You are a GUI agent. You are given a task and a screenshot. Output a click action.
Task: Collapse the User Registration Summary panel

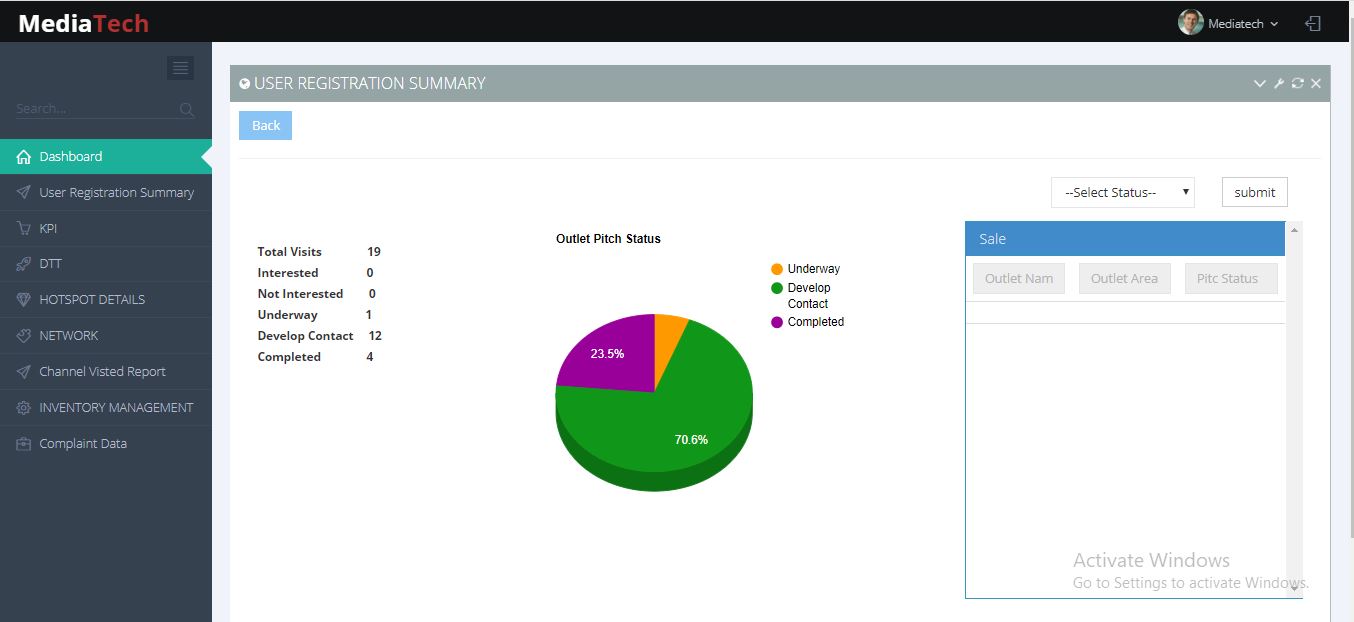[1259, 83]
